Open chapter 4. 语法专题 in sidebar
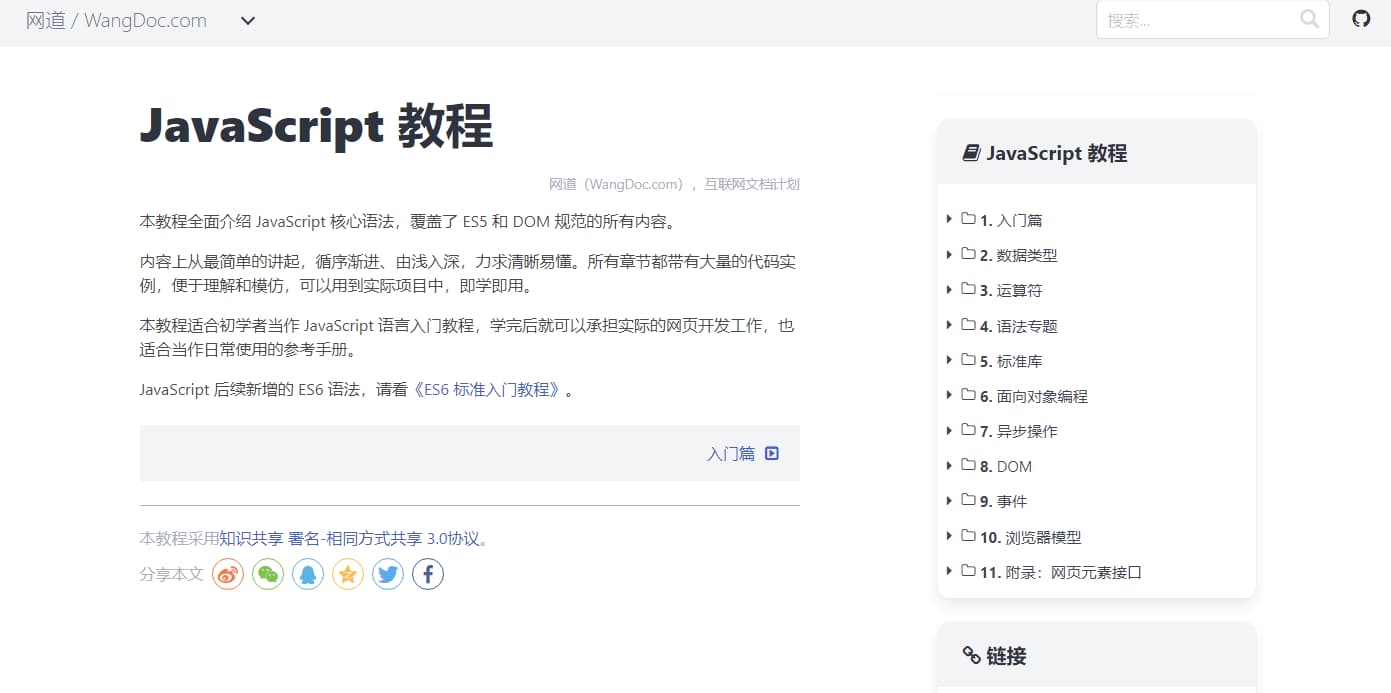The width and height of the screenshot is (1391, 693). [x=1018, y=326]
